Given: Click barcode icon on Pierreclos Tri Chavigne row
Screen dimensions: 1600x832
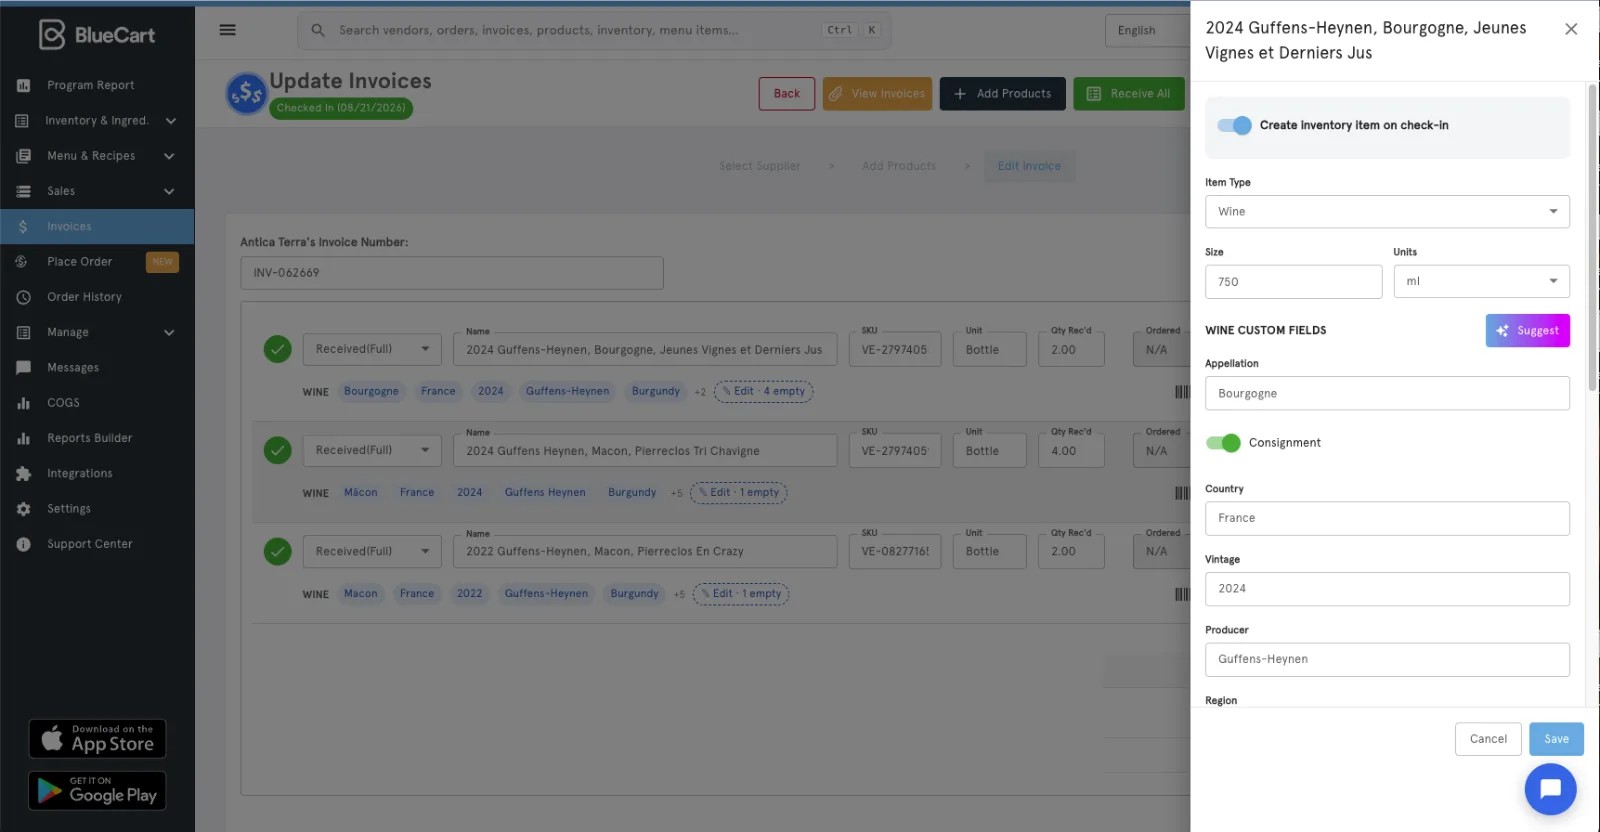Looking at the screenshot, I should pos(1182,493).
